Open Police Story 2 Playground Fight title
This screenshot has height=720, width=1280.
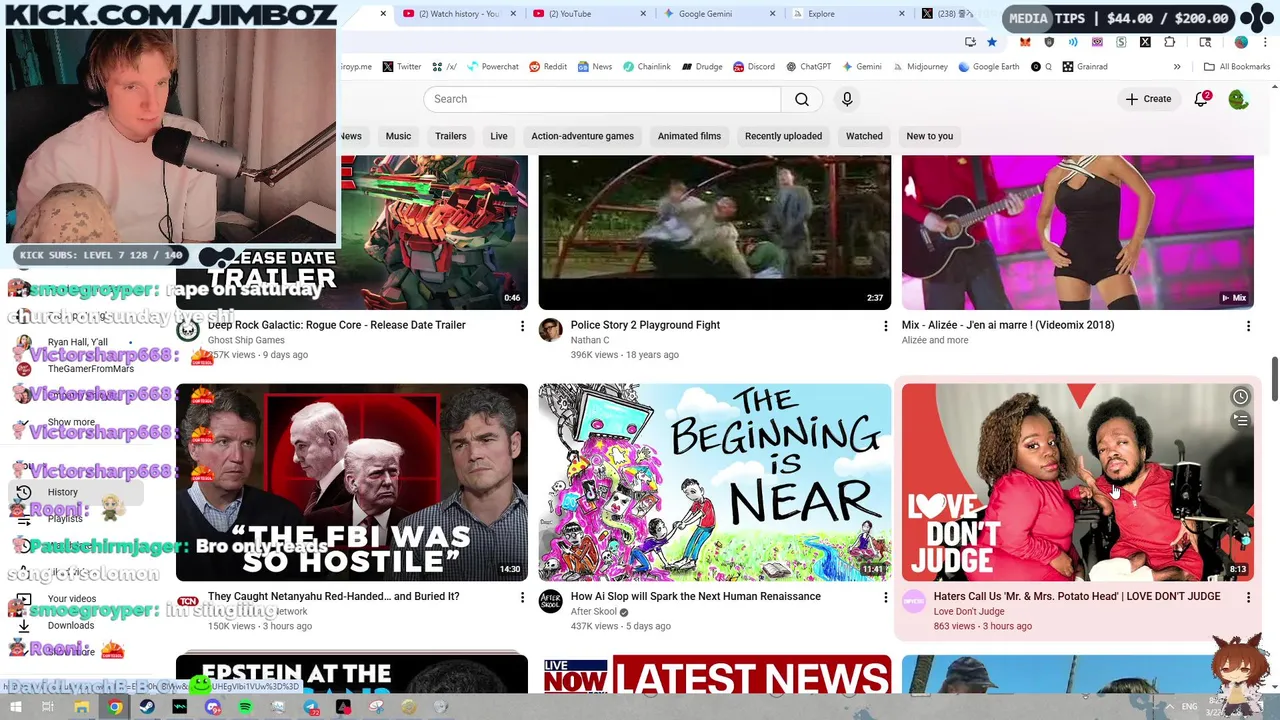(x=645, y=325)
